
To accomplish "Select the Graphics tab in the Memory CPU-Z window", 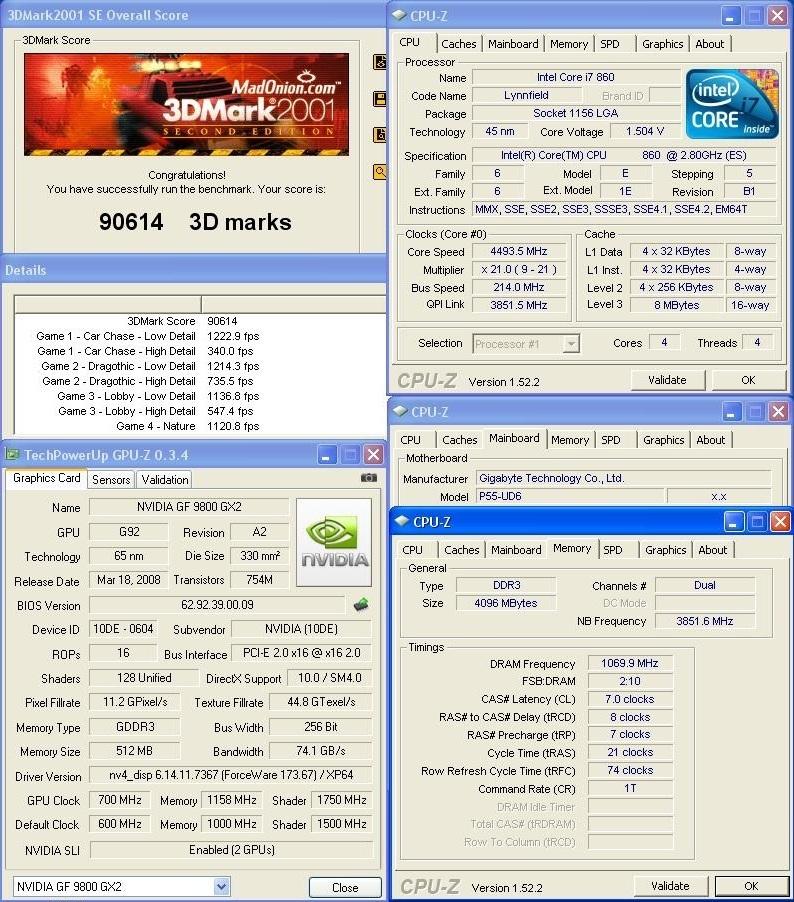I will tap(666, 550).
